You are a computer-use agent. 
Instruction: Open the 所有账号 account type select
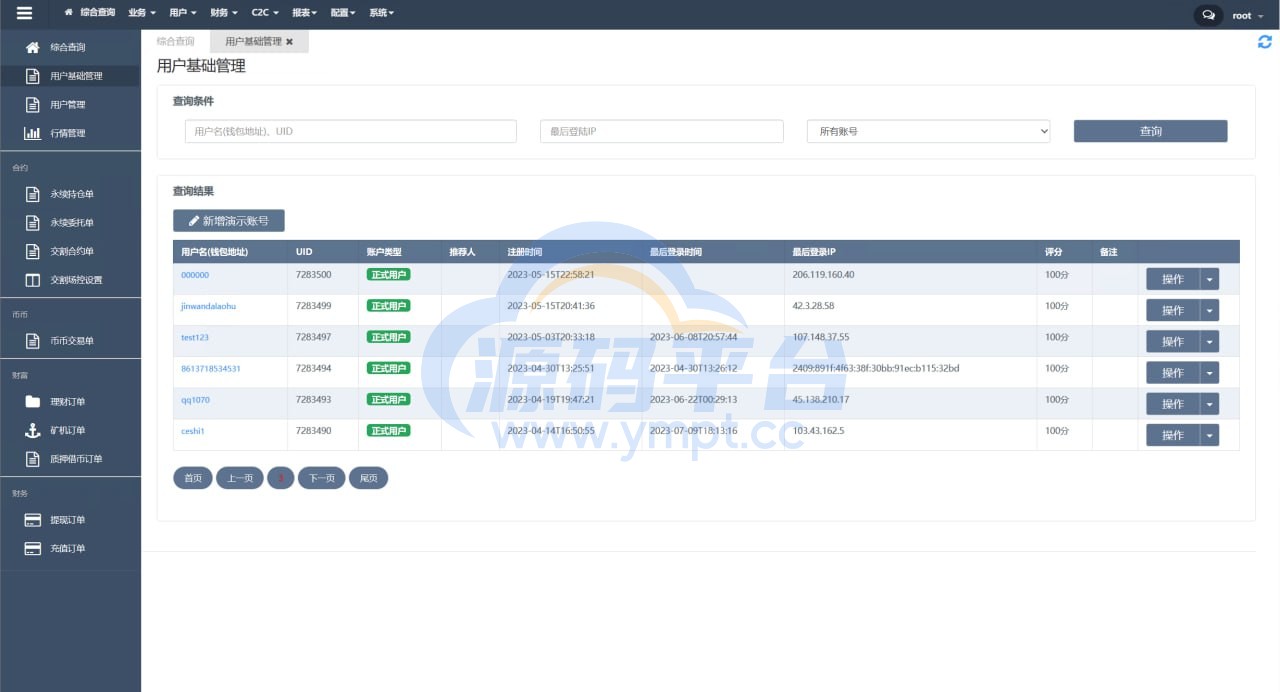[928, 131]
